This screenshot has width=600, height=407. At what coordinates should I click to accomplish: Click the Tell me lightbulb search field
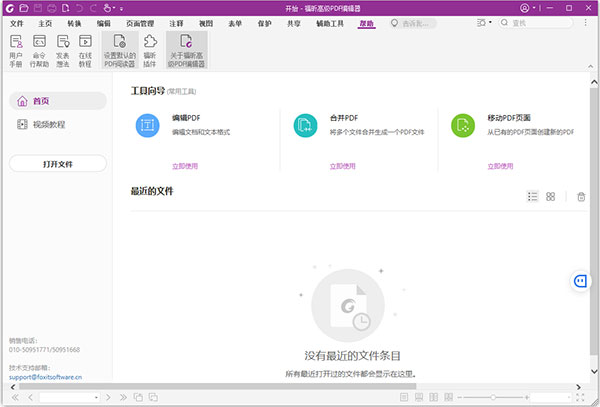(413, 23)
